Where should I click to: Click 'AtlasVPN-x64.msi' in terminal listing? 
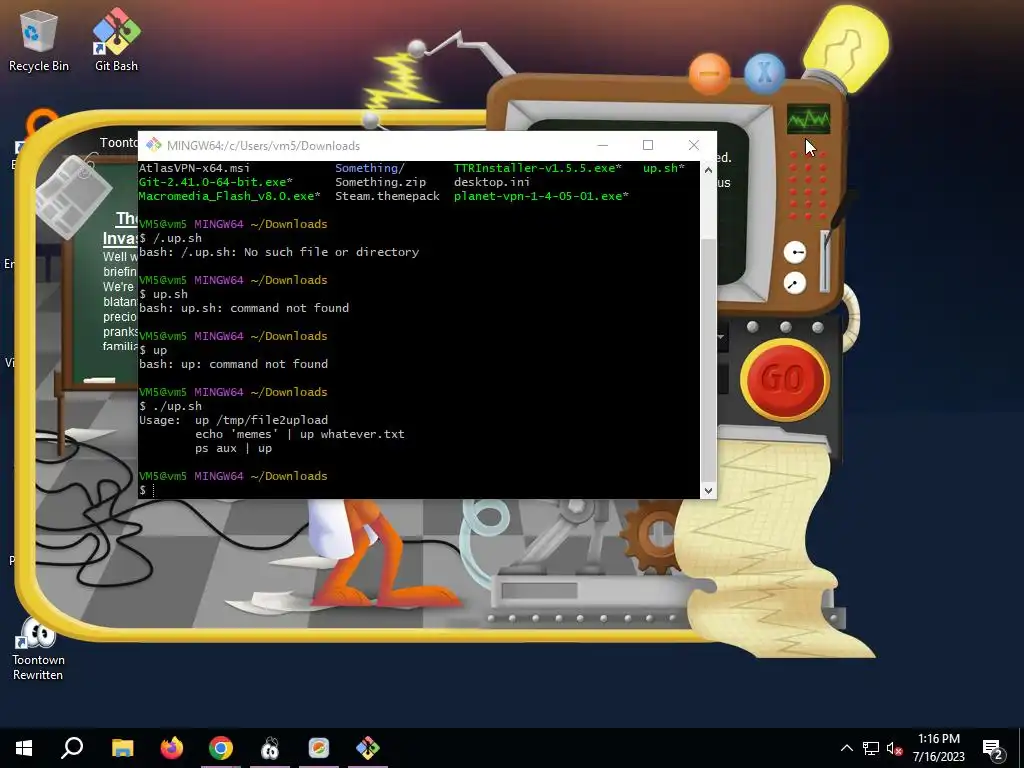pyautogui.click(x=195, y=168)
